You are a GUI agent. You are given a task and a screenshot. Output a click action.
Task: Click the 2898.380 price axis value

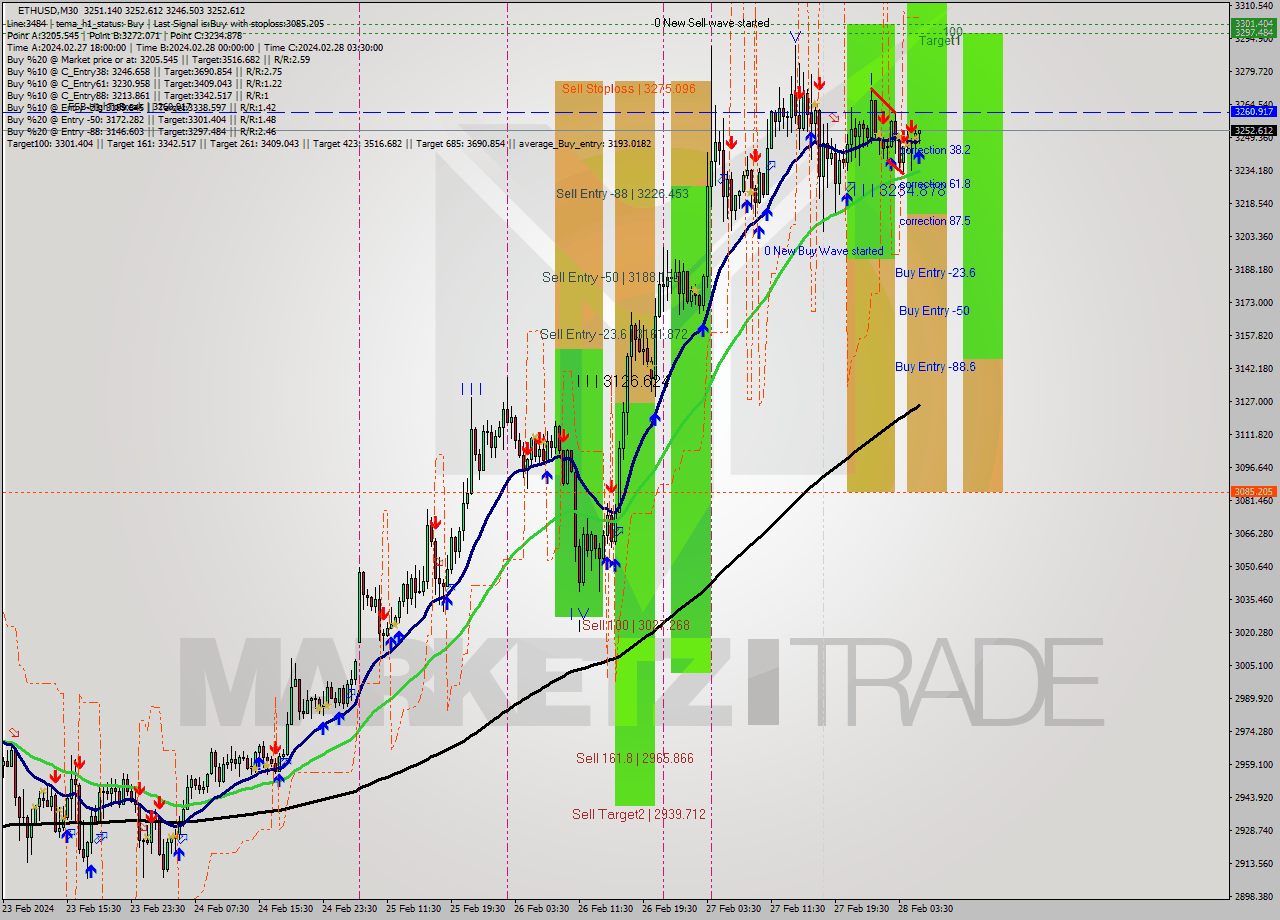[1254, 896]
